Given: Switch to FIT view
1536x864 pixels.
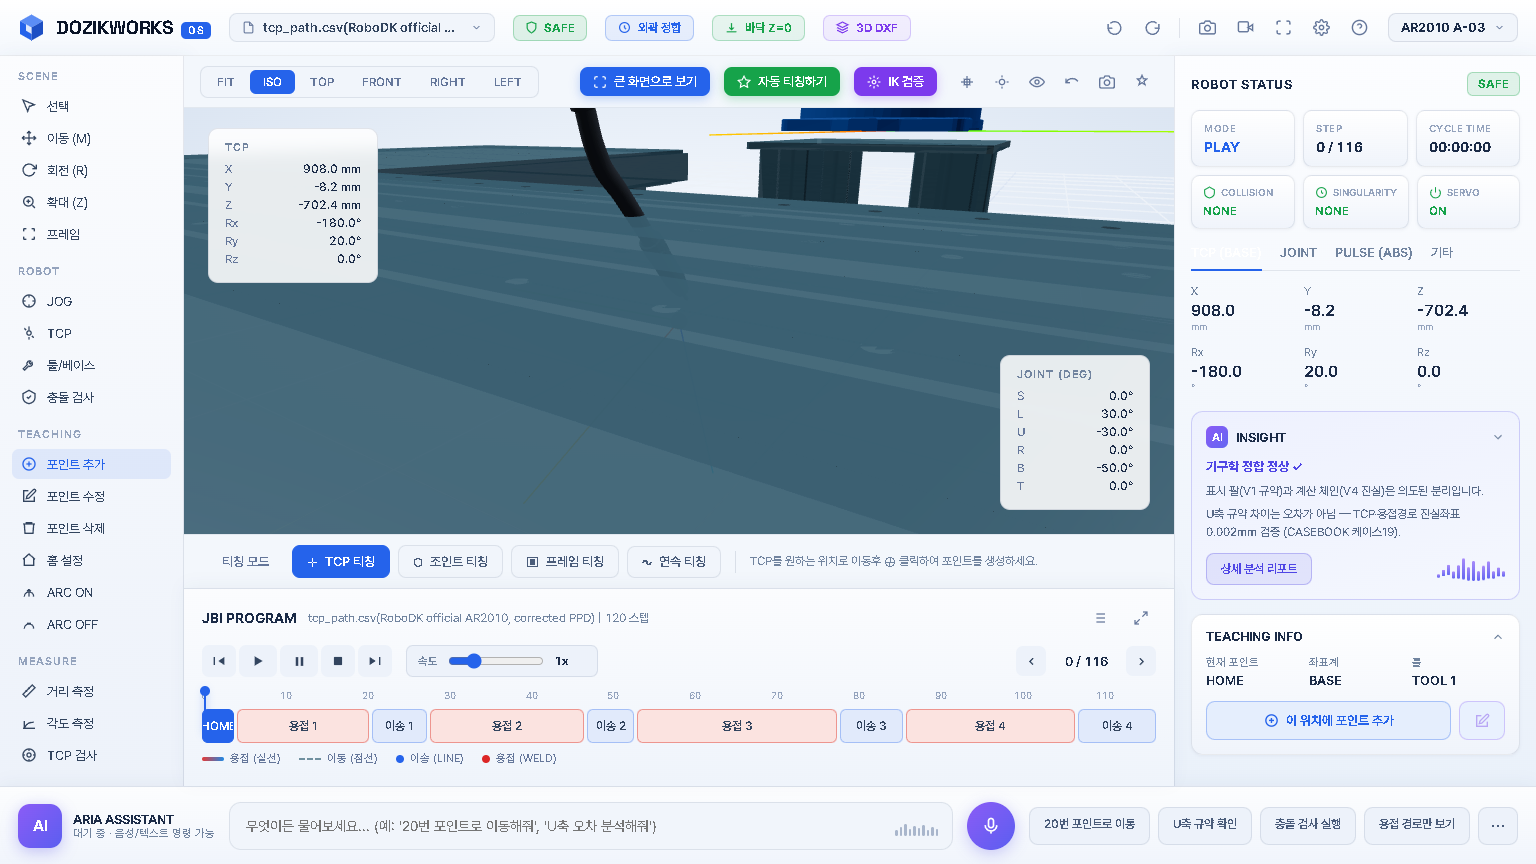Looking at the screenshot, I should coord(226,82).
